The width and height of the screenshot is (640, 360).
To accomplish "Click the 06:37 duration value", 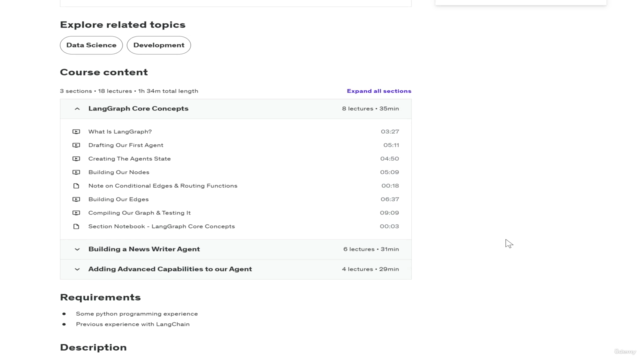I will (390, 199).
